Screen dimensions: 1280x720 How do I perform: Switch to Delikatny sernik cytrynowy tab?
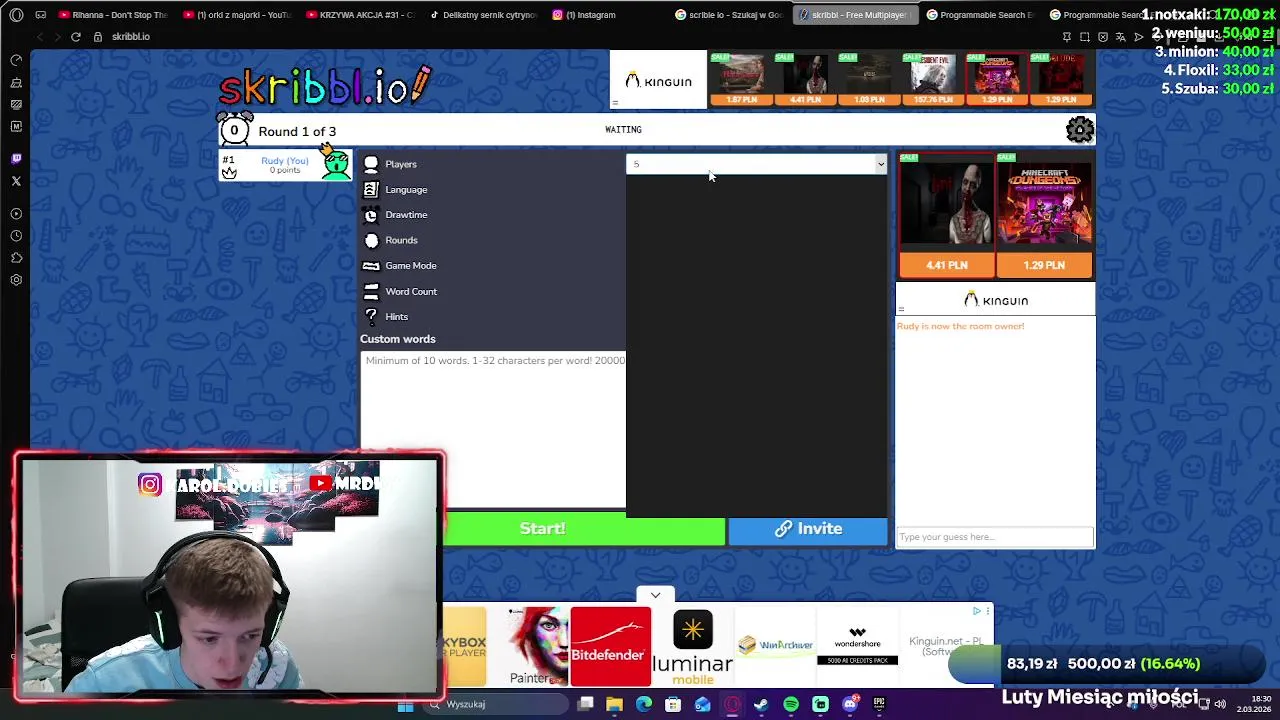(485, 15)
